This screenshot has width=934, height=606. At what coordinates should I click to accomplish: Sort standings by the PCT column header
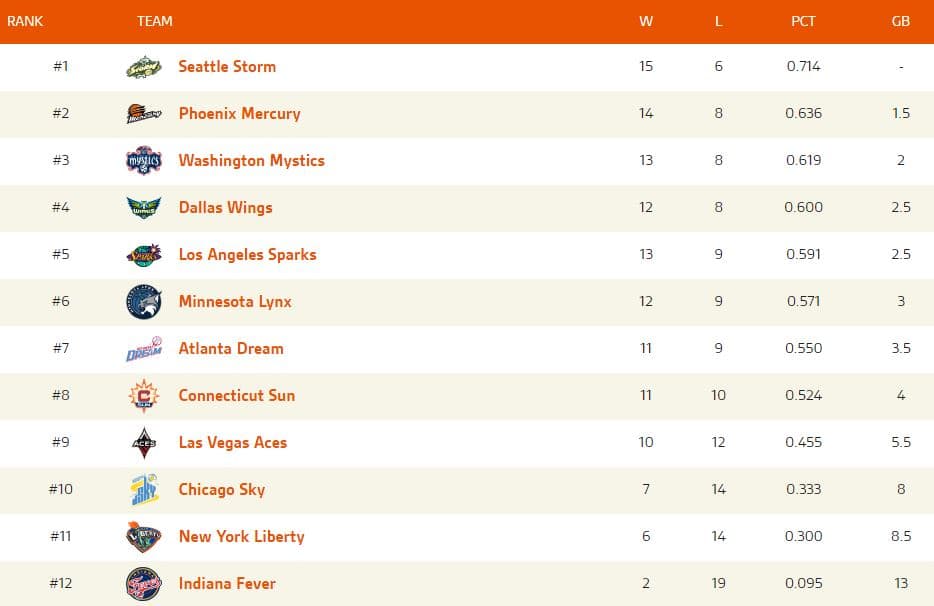click(803, 21)
